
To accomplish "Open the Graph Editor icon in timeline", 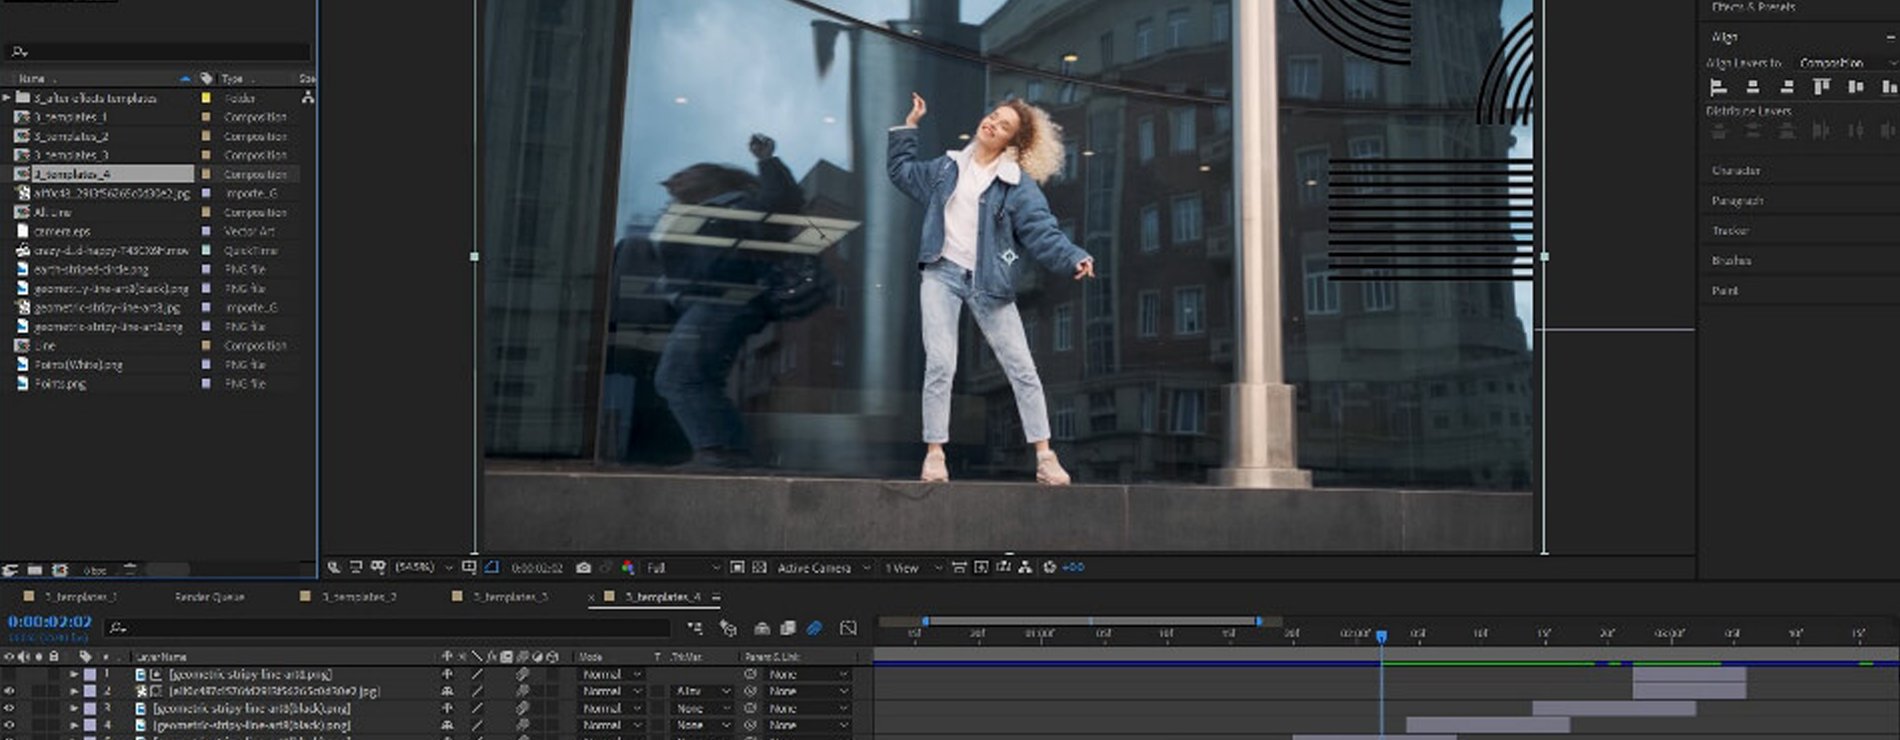I will click(x=848, y=628).
